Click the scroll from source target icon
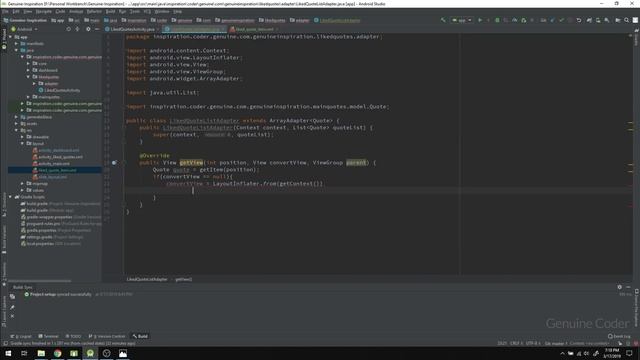This screenshot has height=360, width=640. [x=69, y=29]
